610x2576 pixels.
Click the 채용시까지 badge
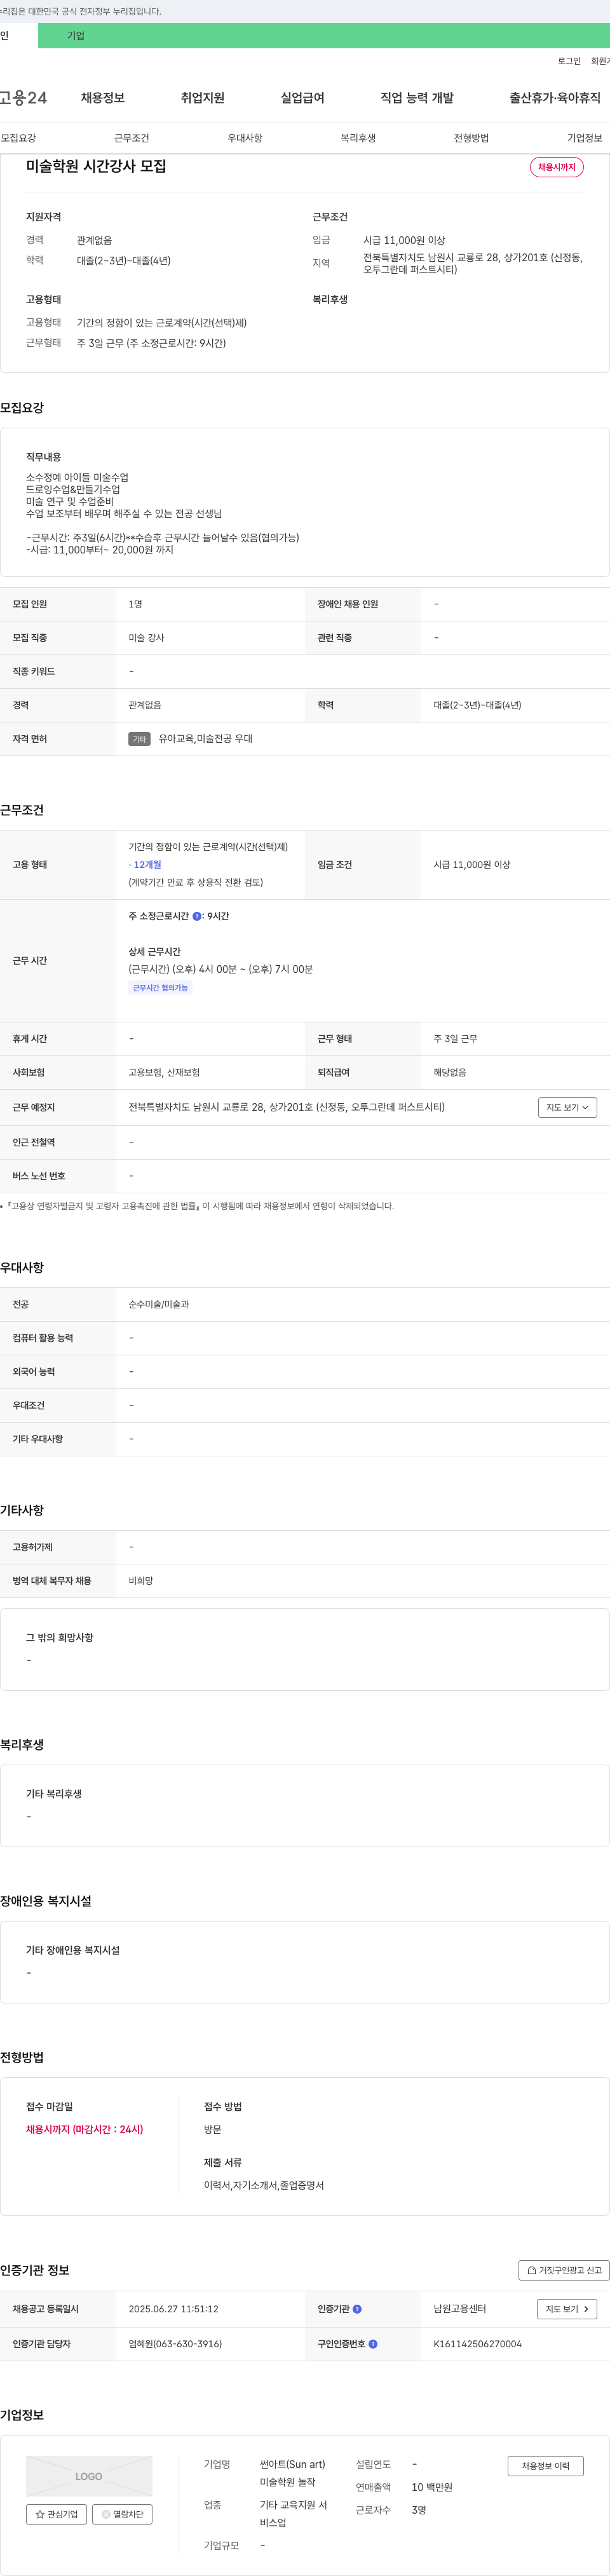point(556,167)
